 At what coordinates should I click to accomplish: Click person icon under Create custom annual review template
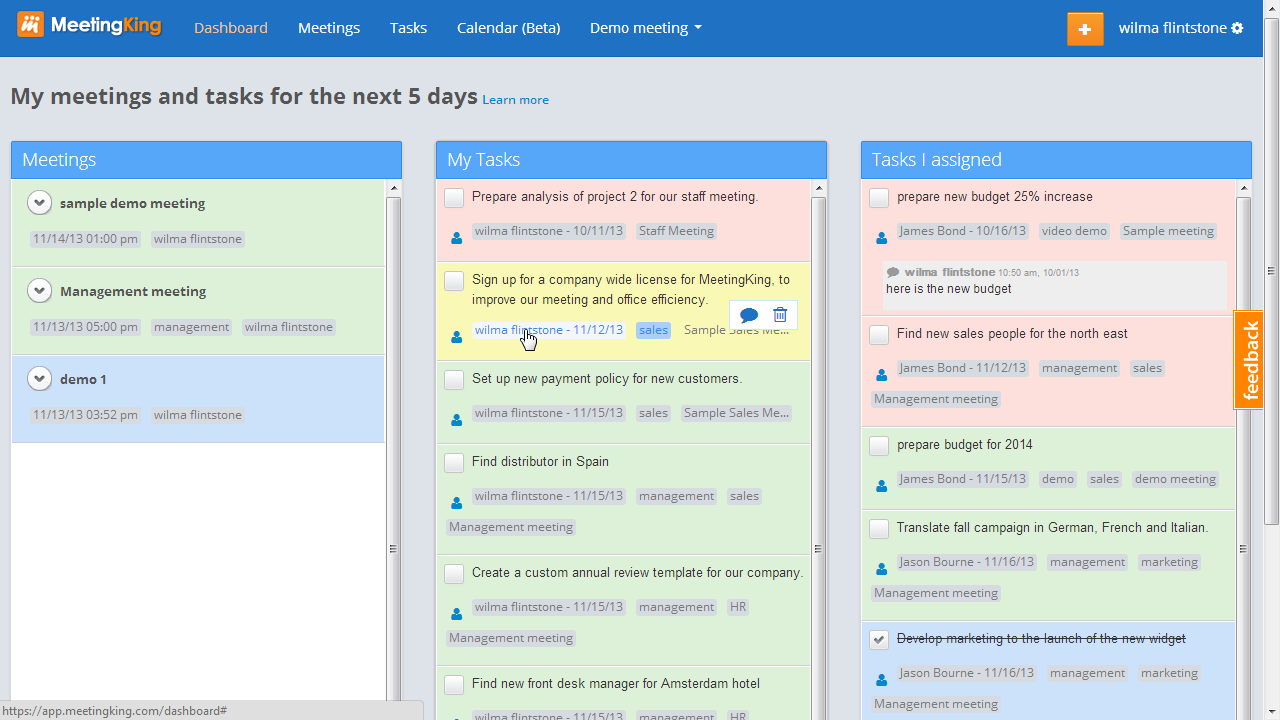tap(457, 614)
